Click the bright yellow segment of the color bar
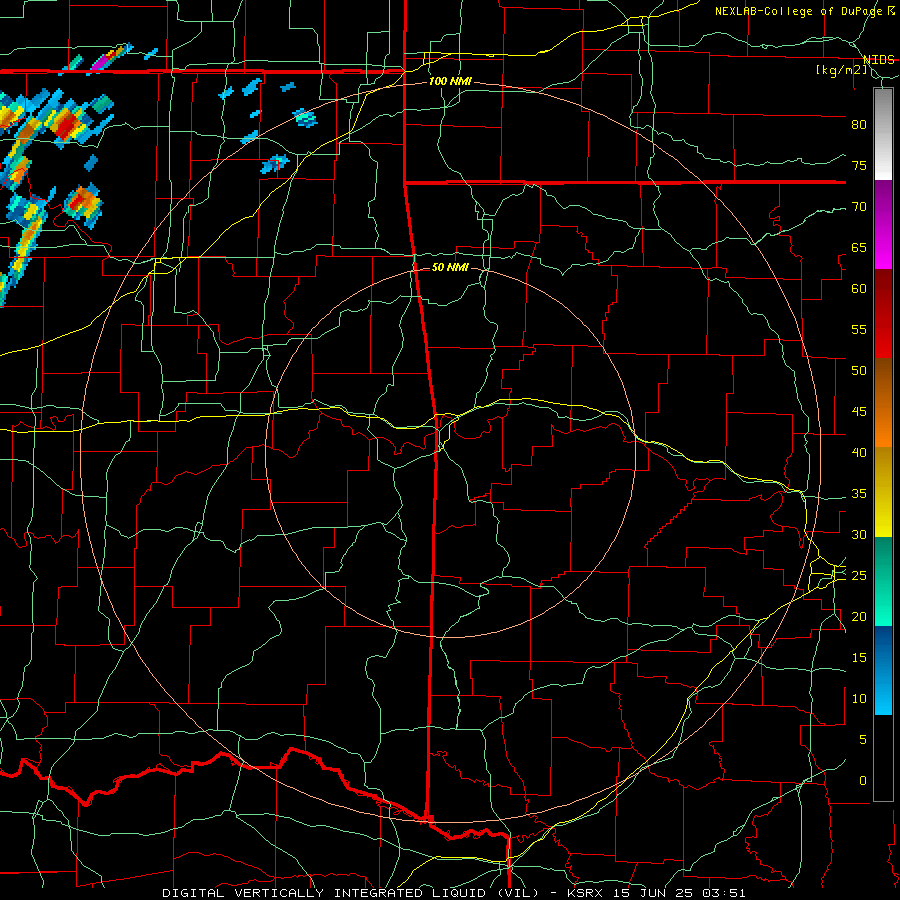This screenshot has height=900, width=900. tap(883, 492)
